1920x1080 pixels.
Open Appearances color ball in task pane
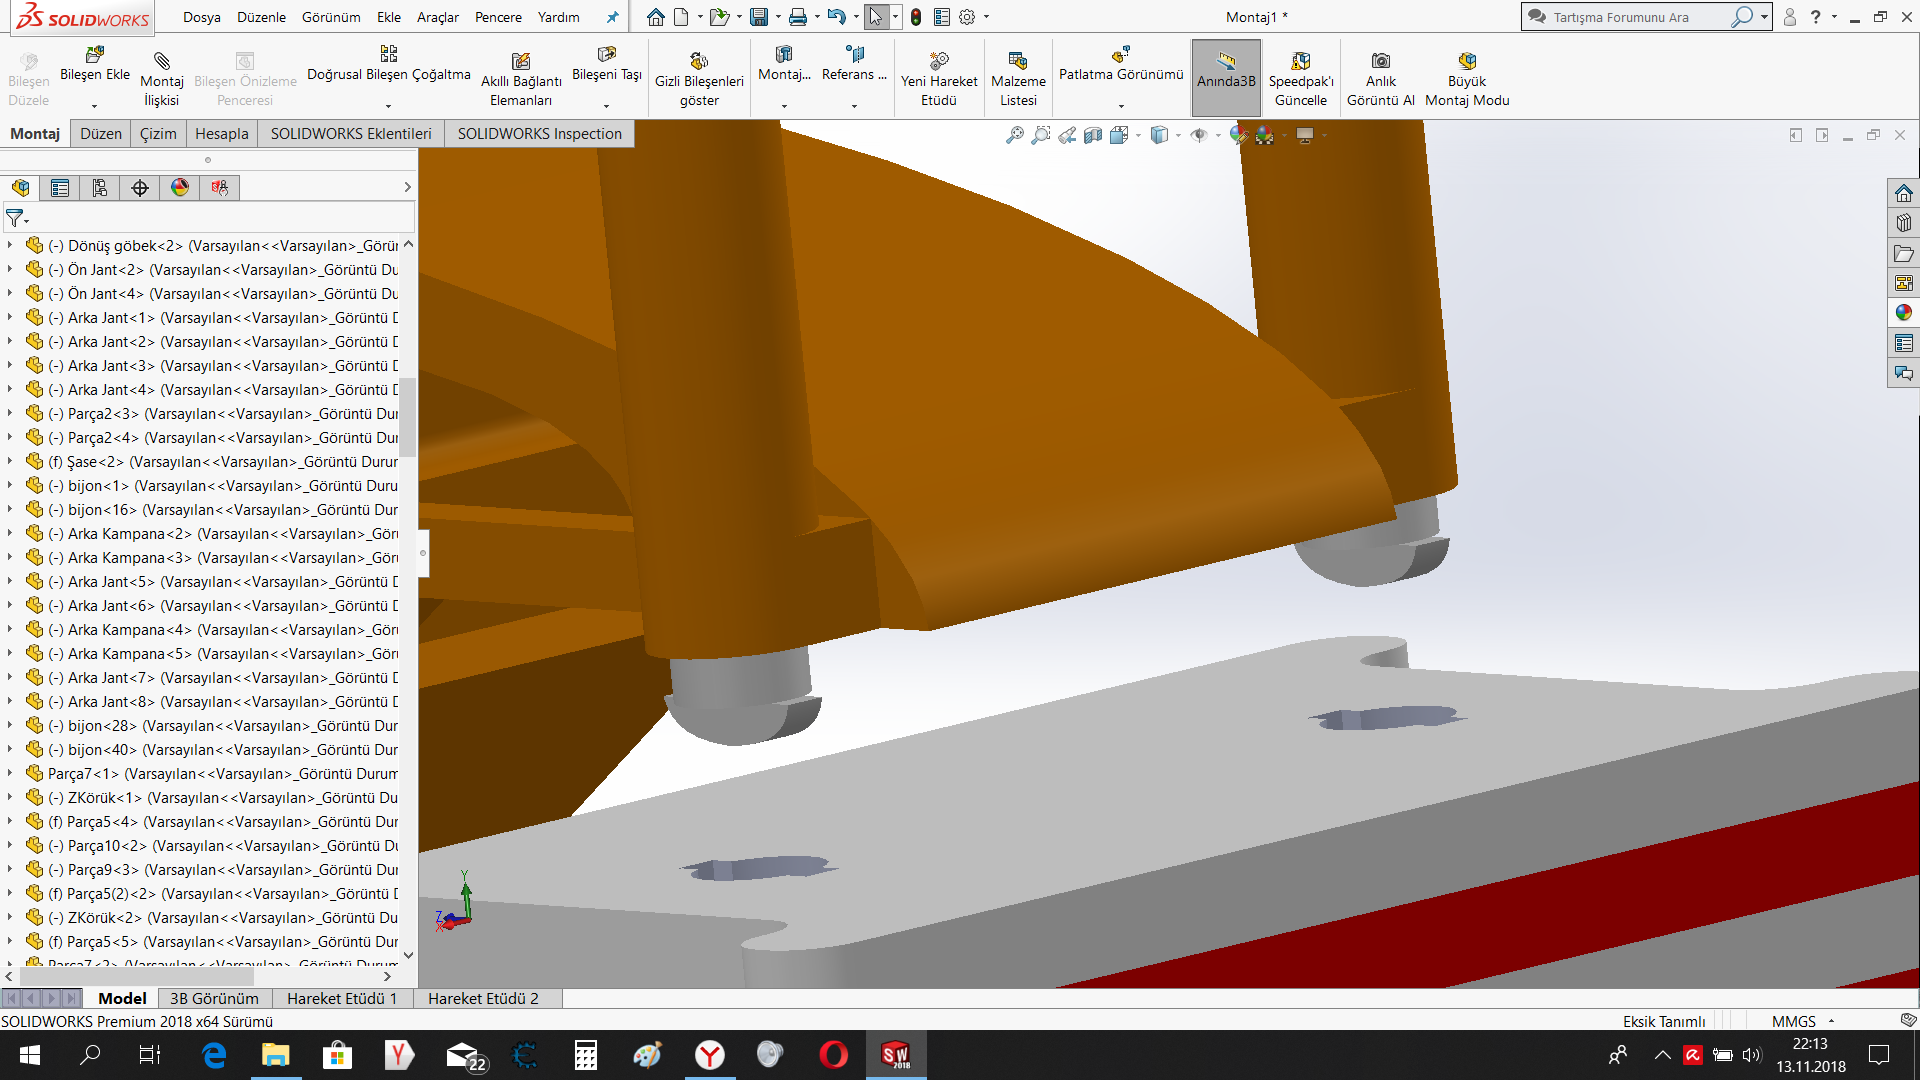click(x=1903, y=313)
